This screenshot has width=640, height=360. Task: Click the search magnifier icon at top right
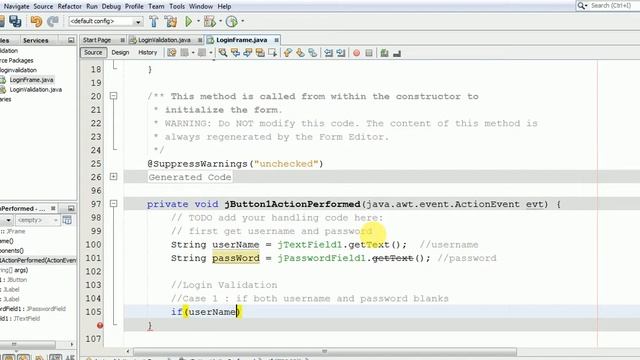(x=582, y=6)
